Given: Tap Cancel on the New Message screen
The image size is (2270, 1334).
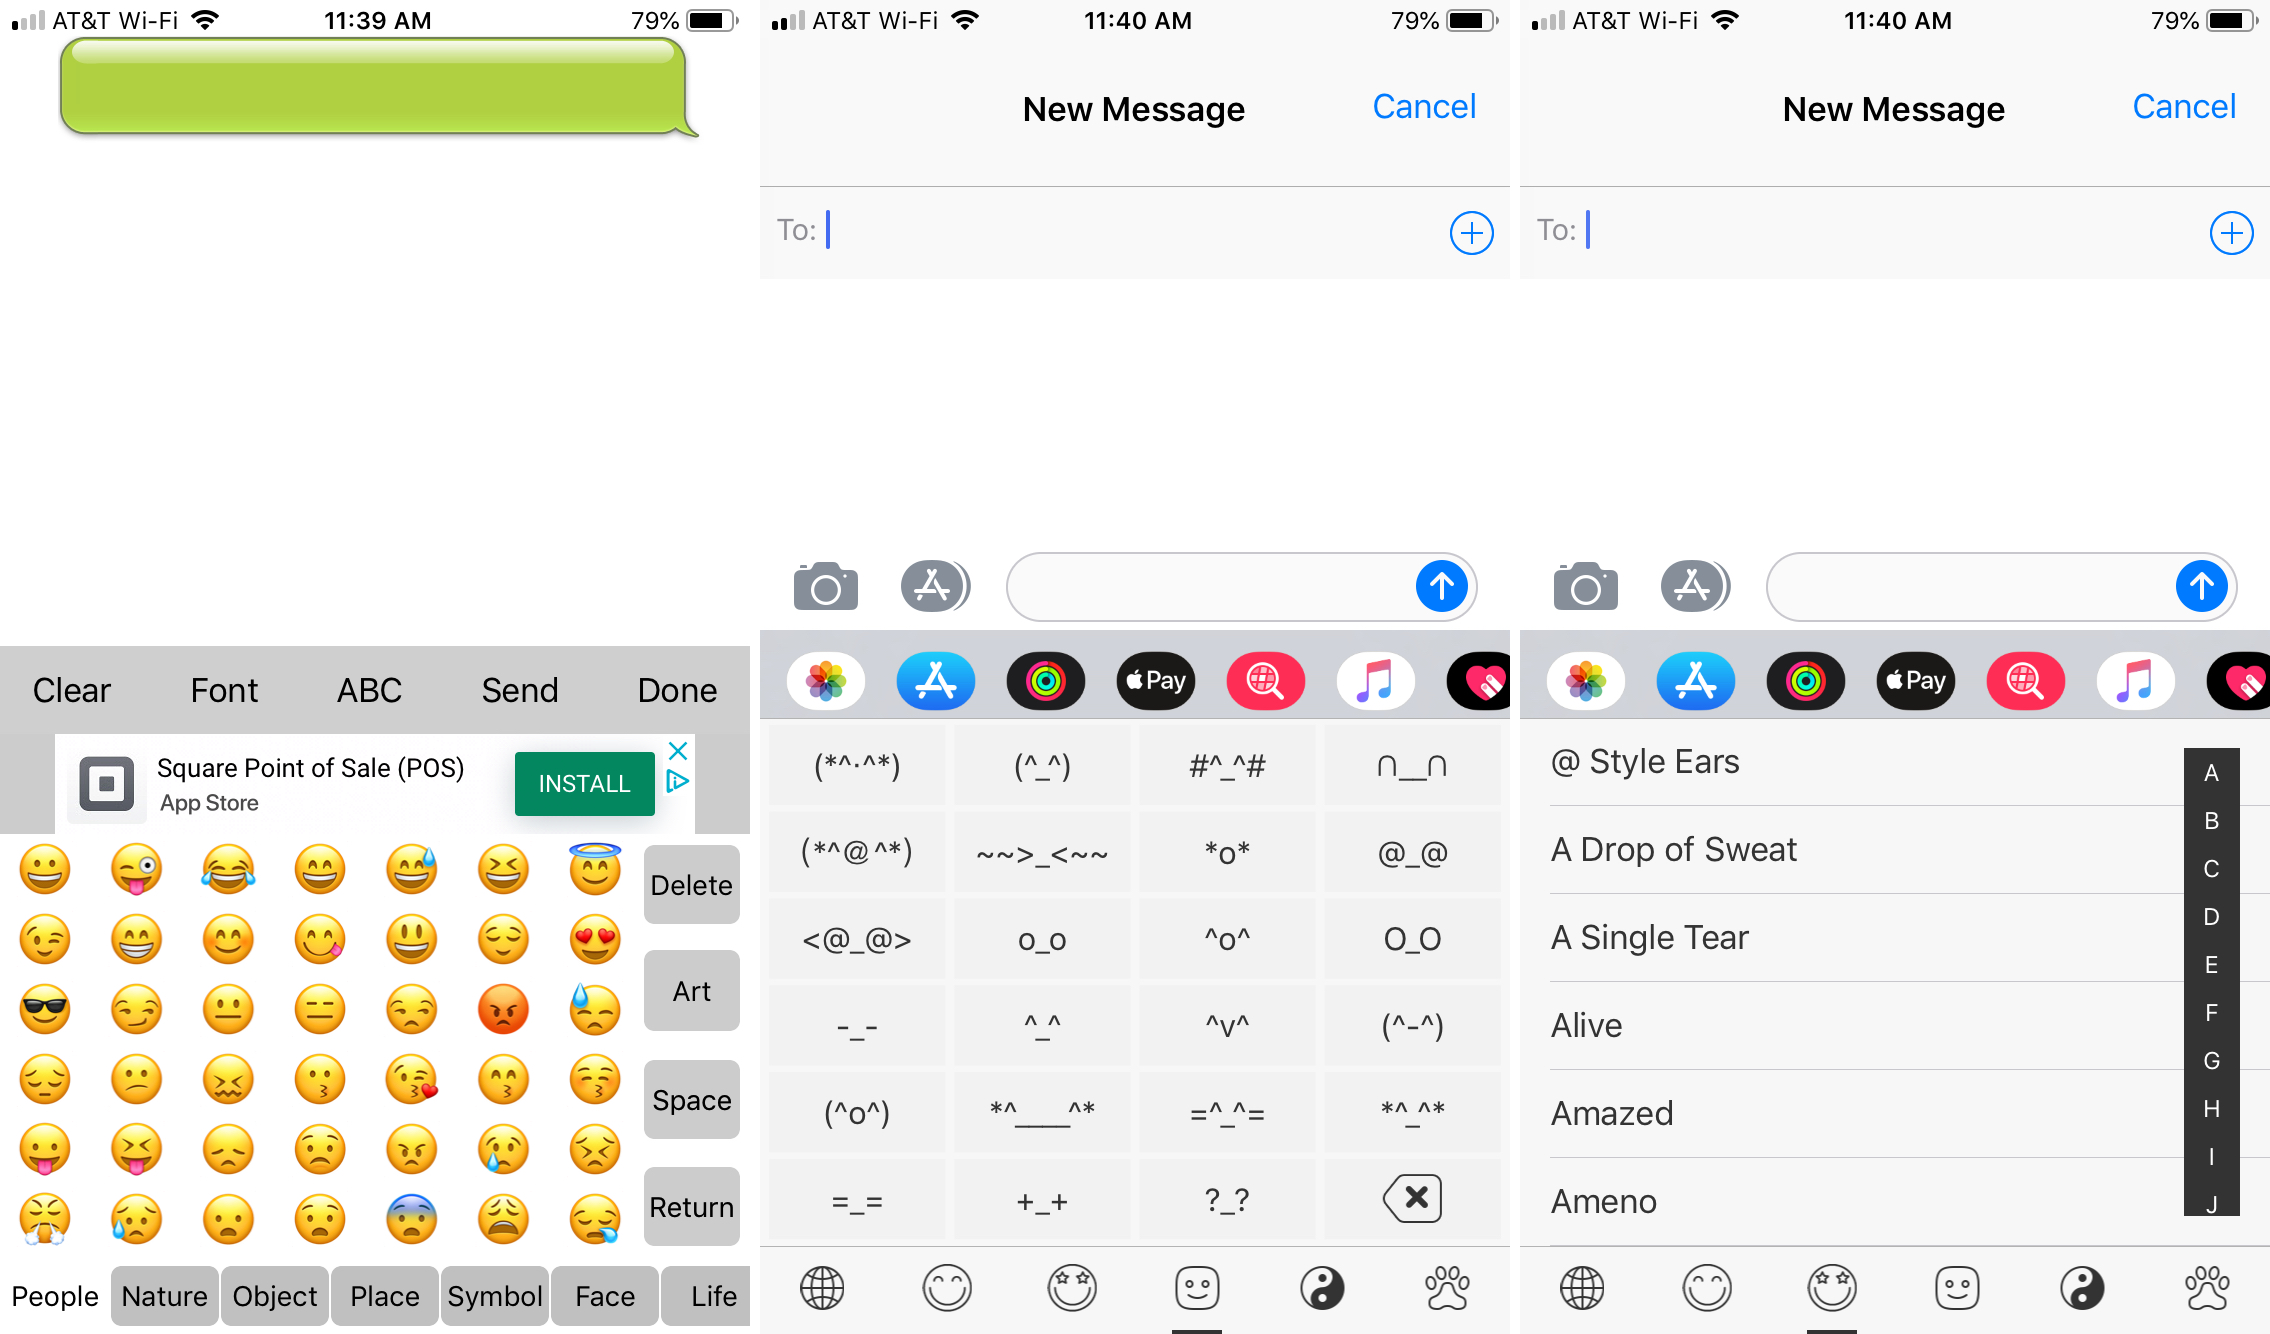Looking at the screenshot, I should coord(1424,106).
